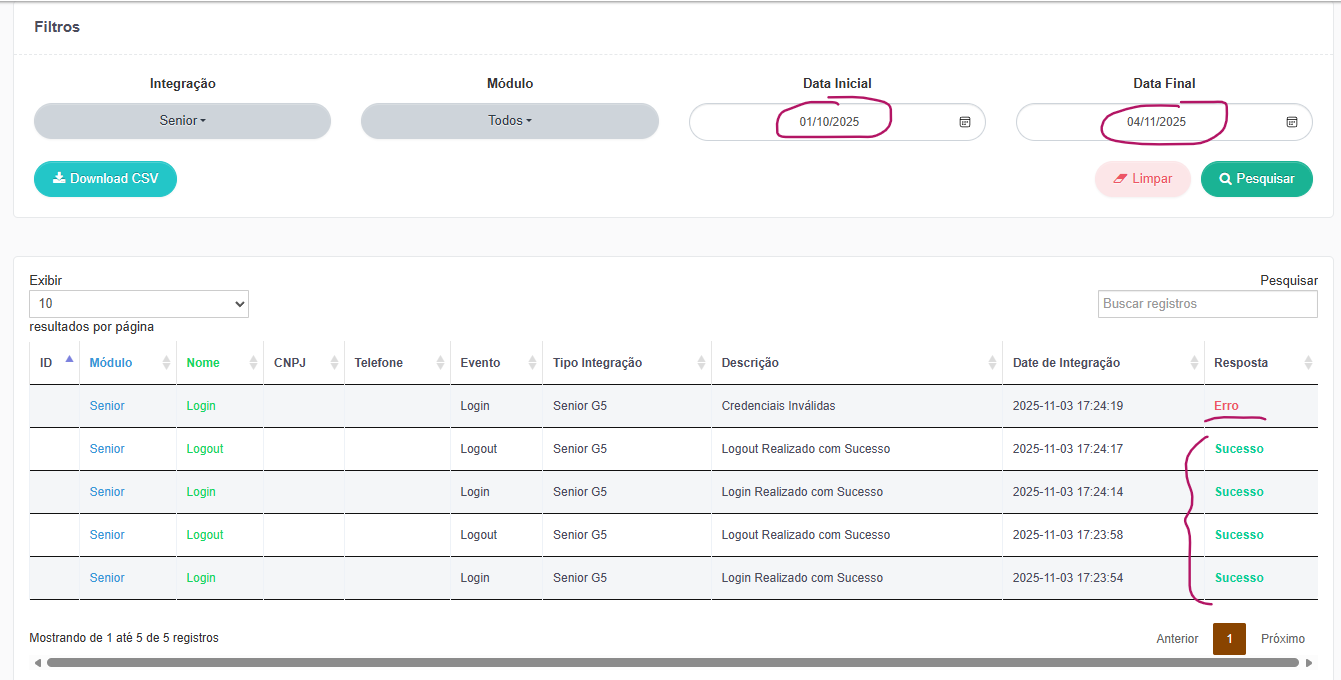Viewport: 1341px width, 680px height.
Task: Expand the Integração Senior dropdown
Action: point(182,121)
